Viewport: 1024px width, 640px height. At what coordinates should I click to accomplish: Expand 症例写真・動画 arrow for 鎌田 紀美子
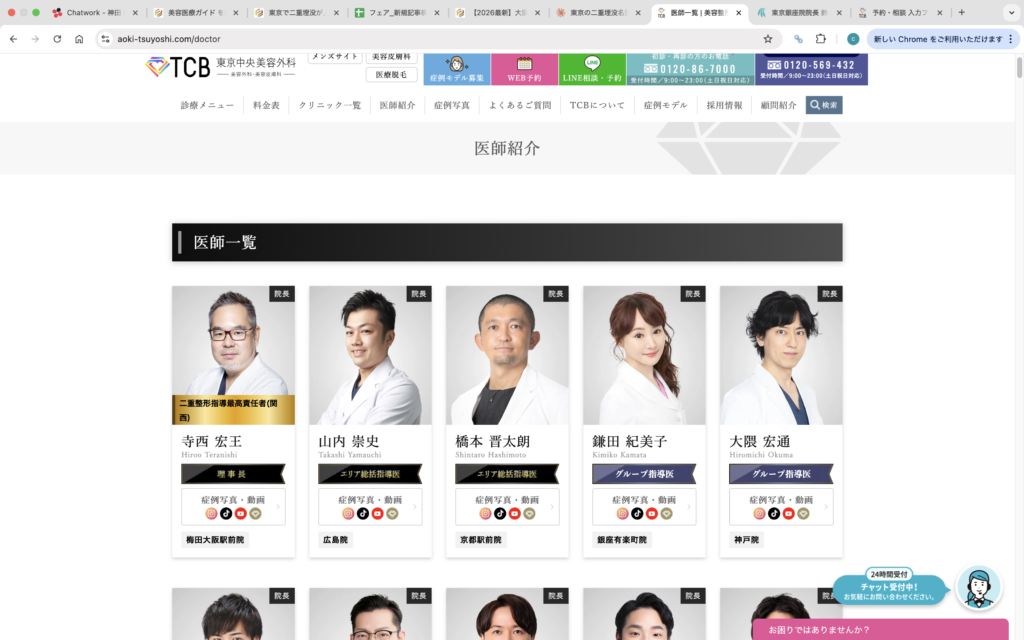click(x=689, y=507)
